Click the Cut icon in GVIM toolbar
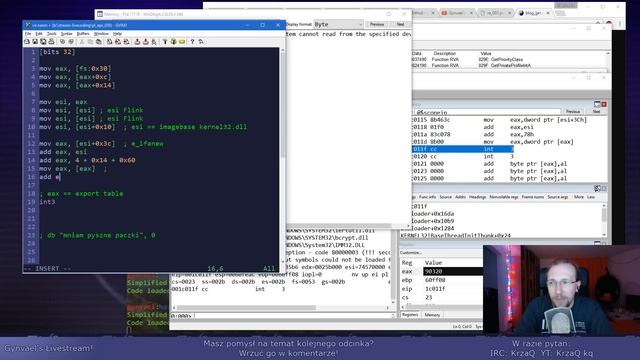The image size is (640, 360). click(82, 42)
